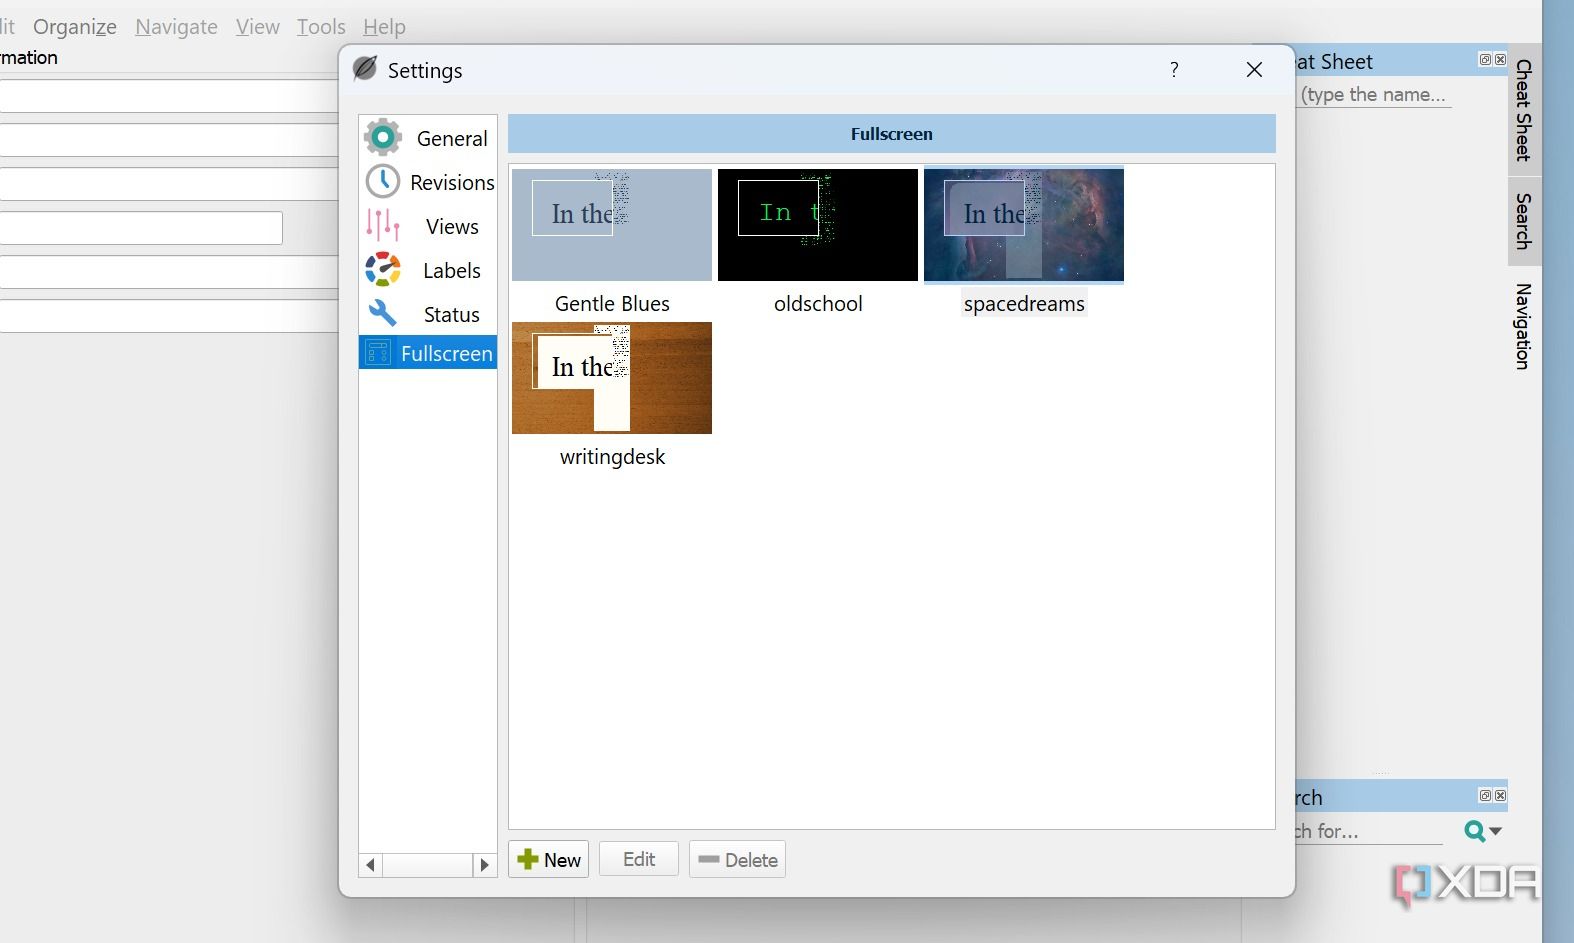This screenshot has width=1574, height=943.
Task: Open the Organize menu
Action: (x=75, y=27)
